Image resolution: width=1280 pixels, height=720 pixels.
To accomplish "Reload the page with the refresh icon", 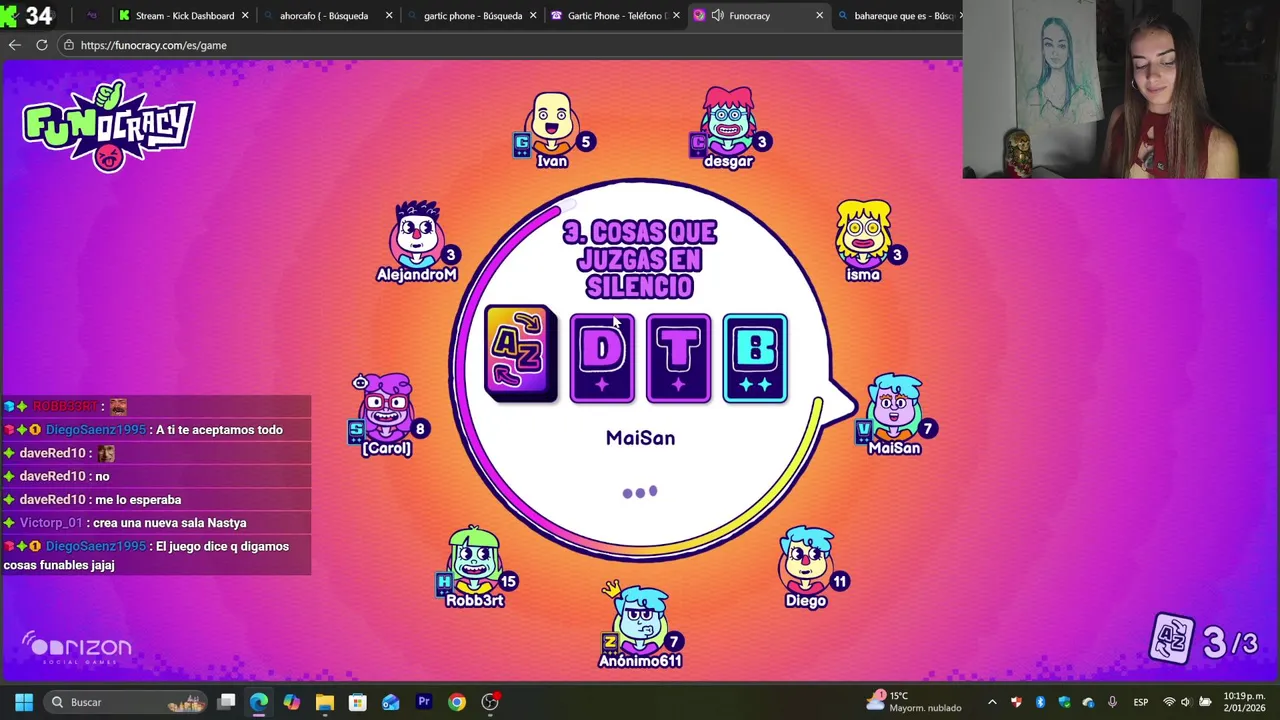I will click(x=42, y=45).
